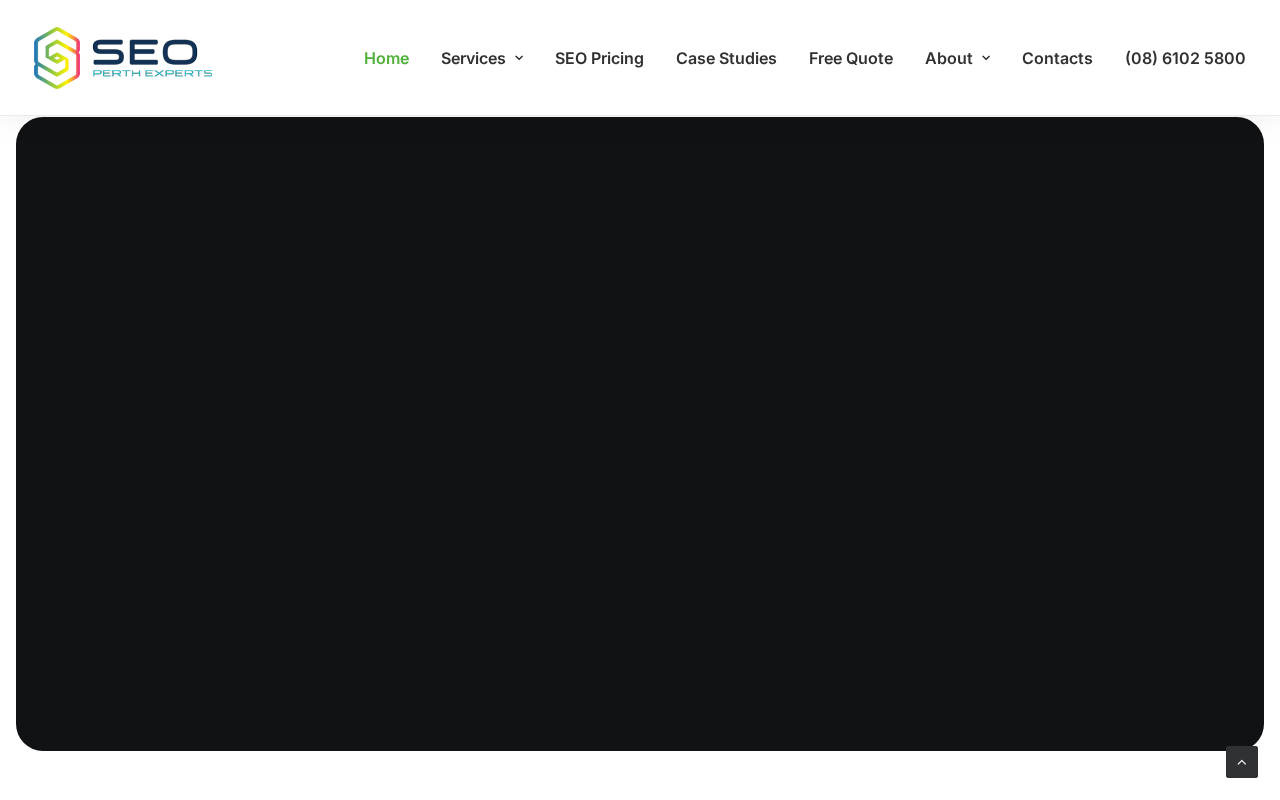Screen dimensions: 1280x800
Task: View the Case Studies page
Action: 726,58
